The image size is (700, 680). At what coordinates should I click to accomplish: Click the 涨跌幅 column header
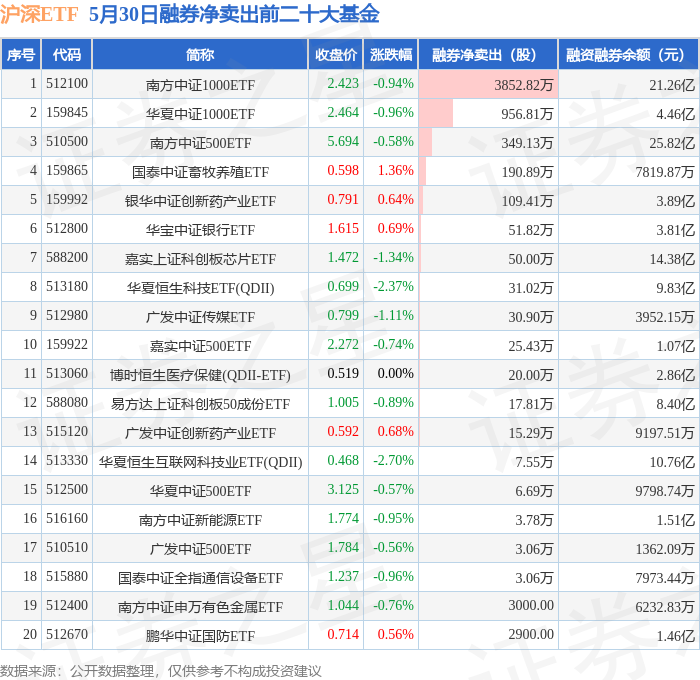(391, 54)
